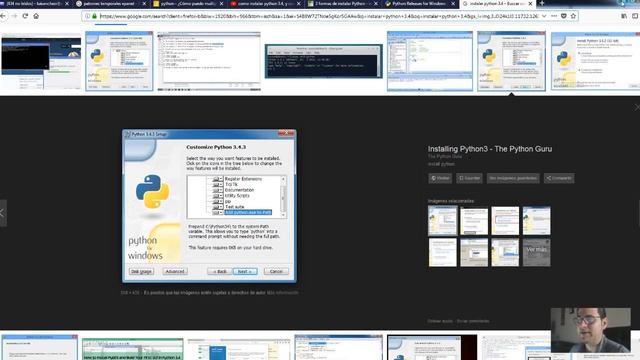Open selected Python Setup thumbnail above preview pointer
The width and height of the screenshot is (640, 360).
point(511,61)
